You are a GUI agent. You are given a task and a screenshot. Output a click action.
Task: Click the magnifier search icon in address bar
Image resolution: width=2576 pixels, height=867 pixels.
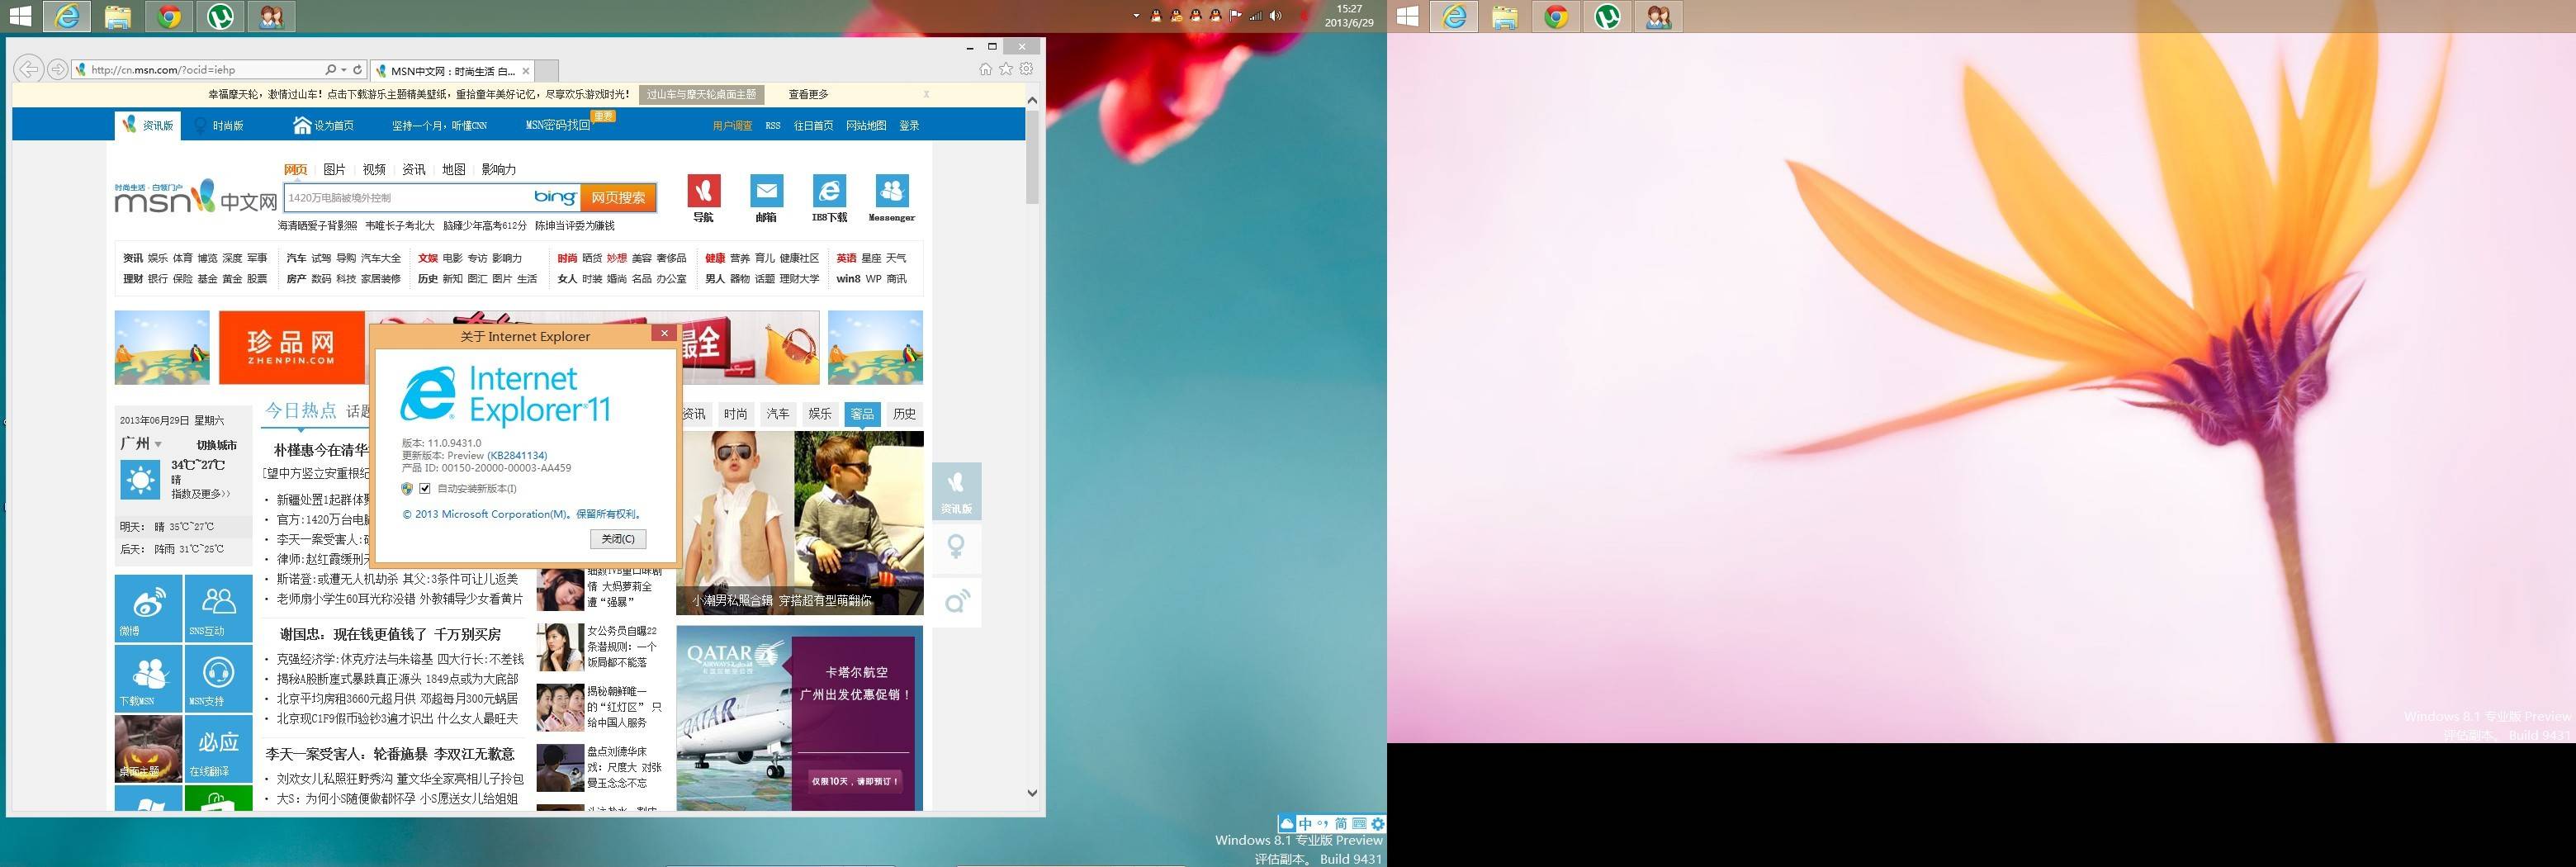point(330,70)
